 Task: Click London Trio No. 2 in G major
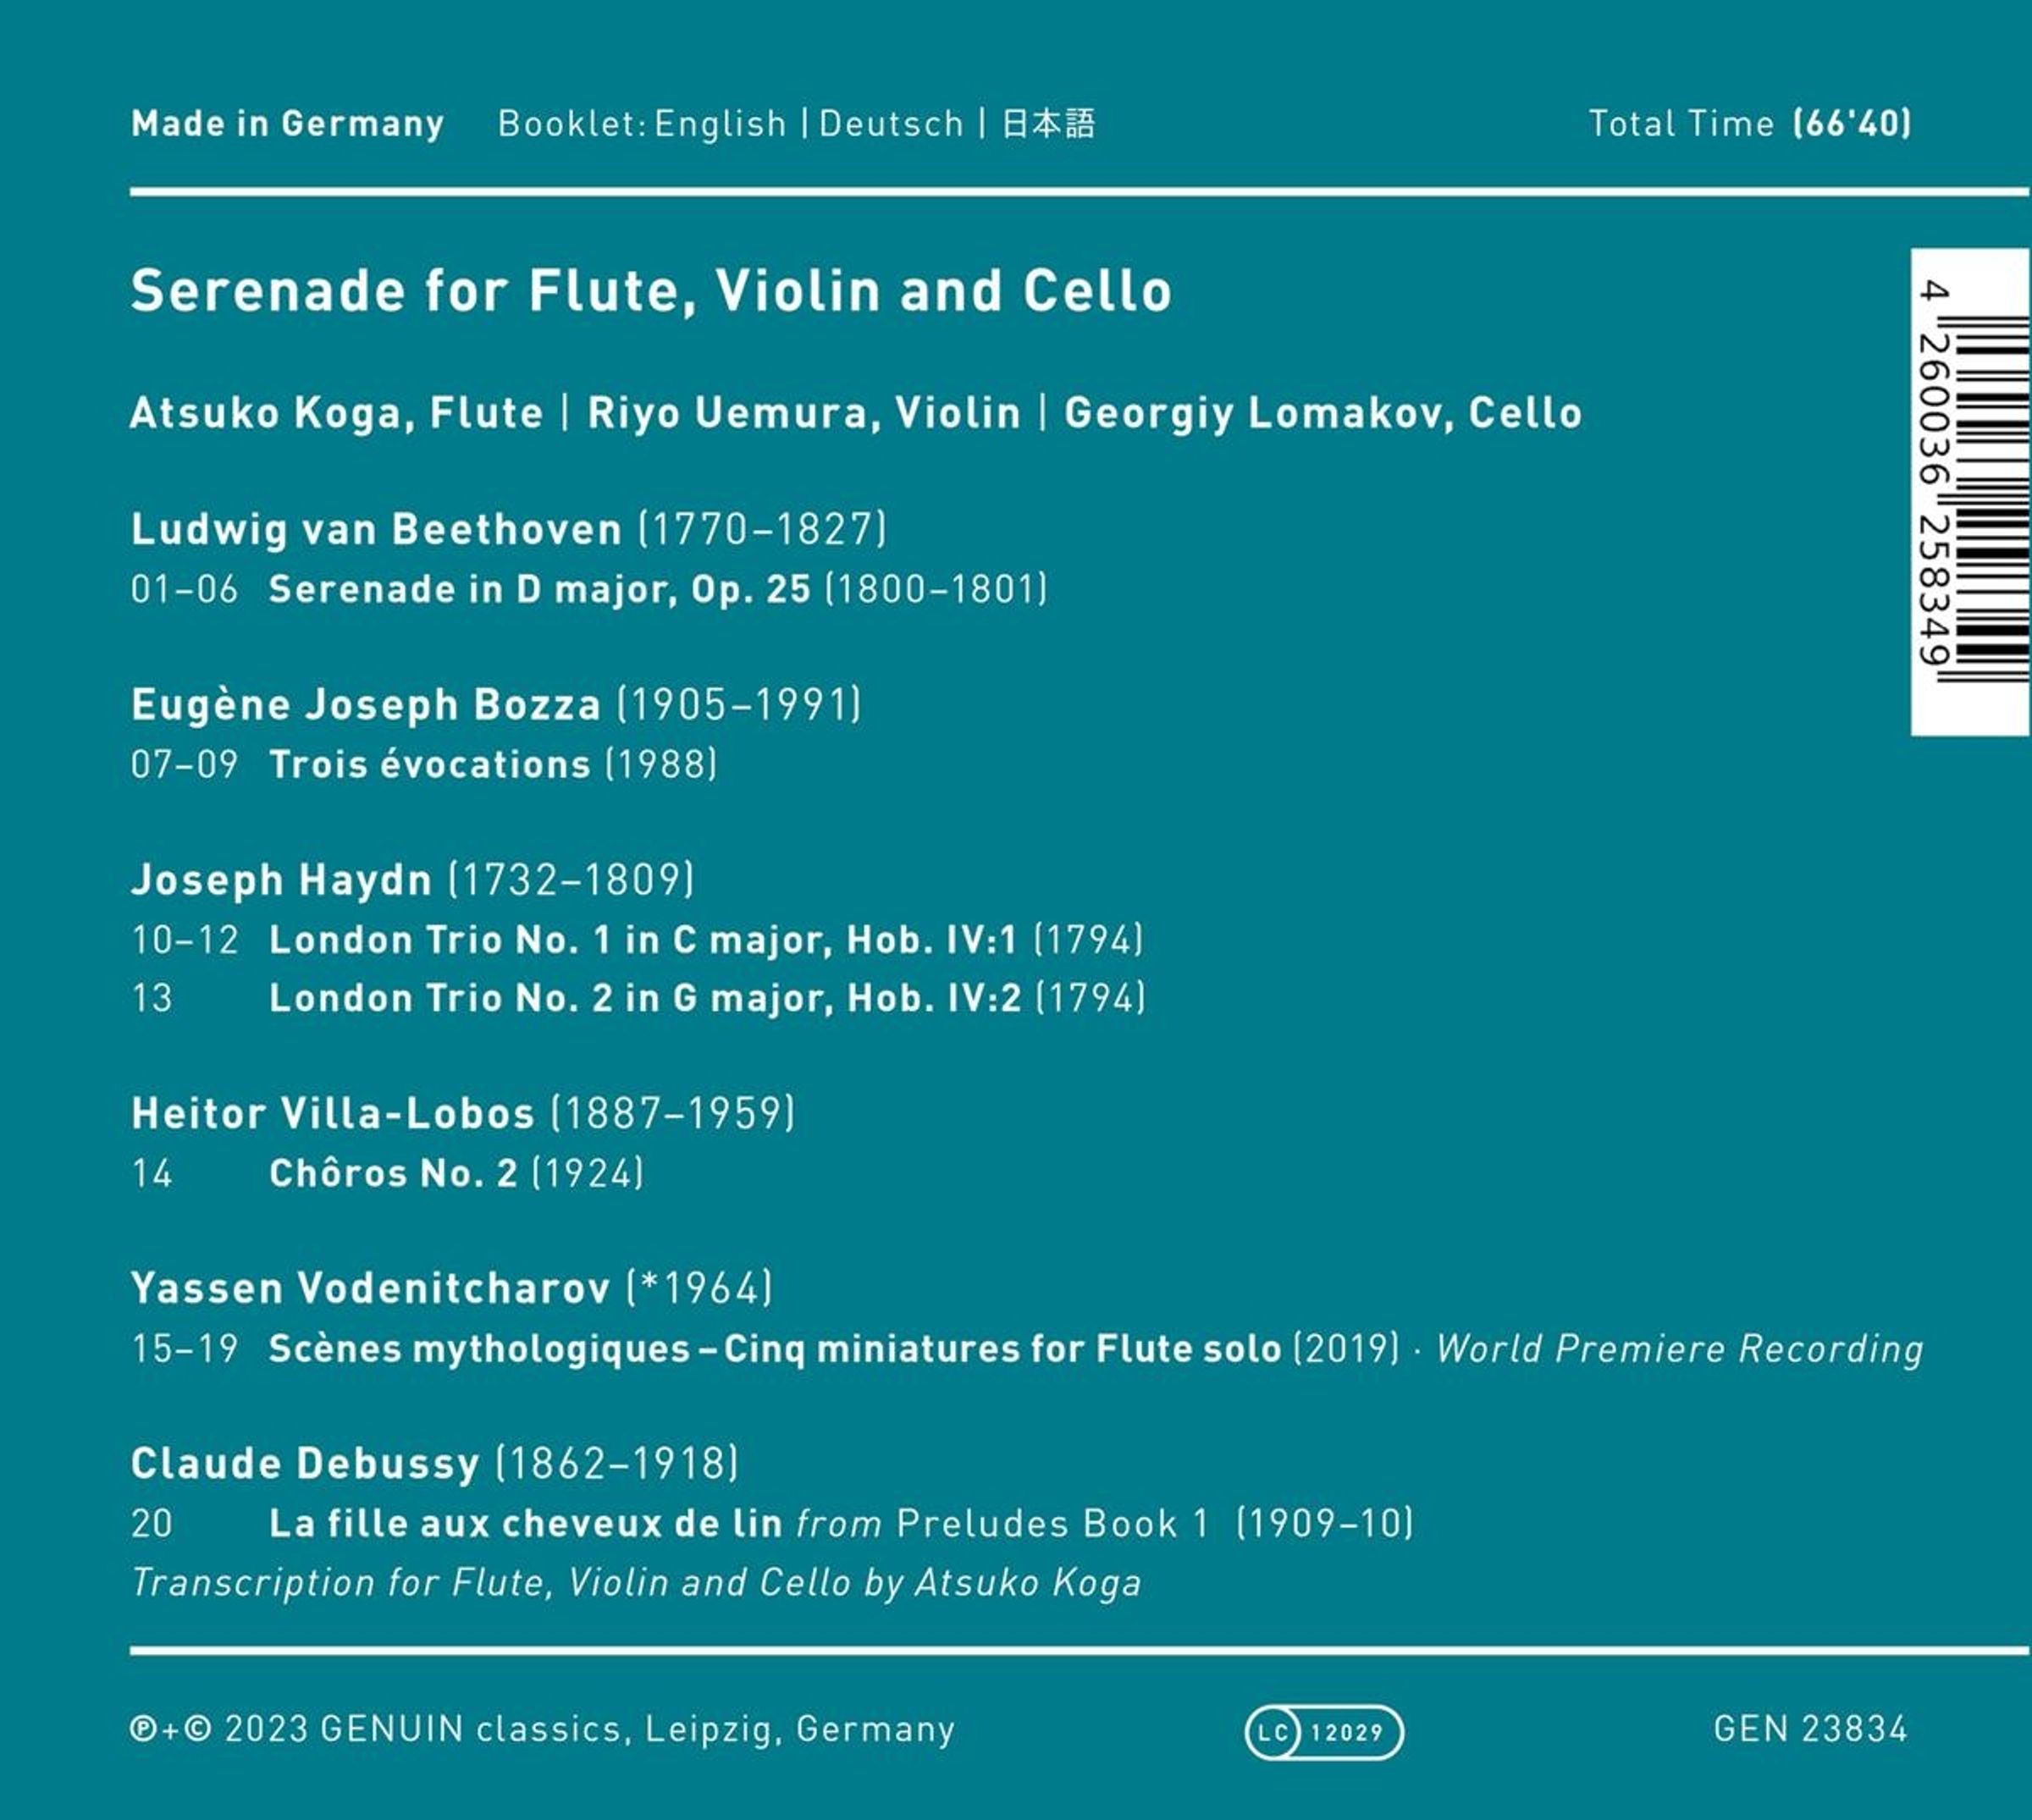[645, 998]
